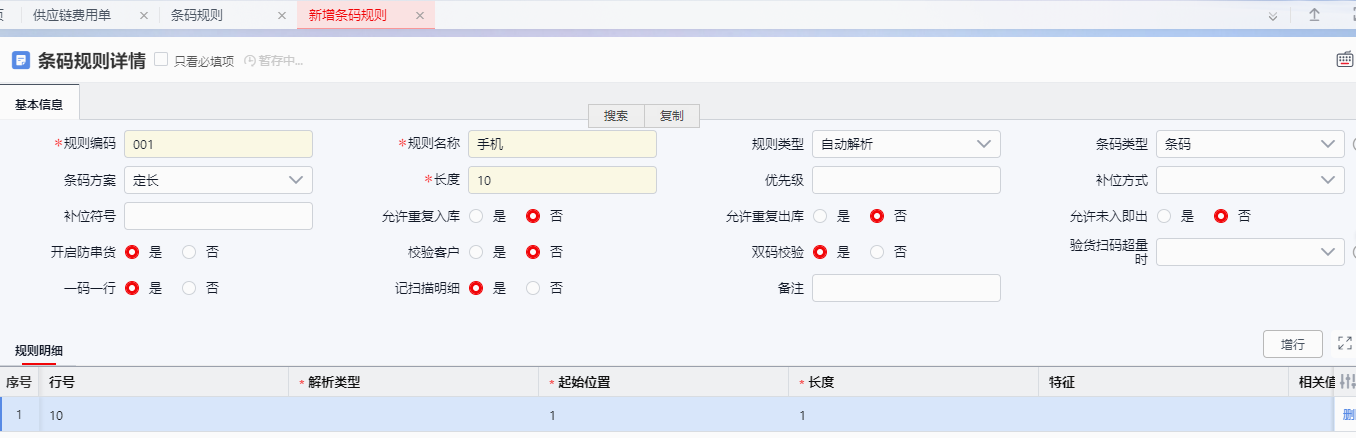Click the 增行 button

pos(1292,344)
